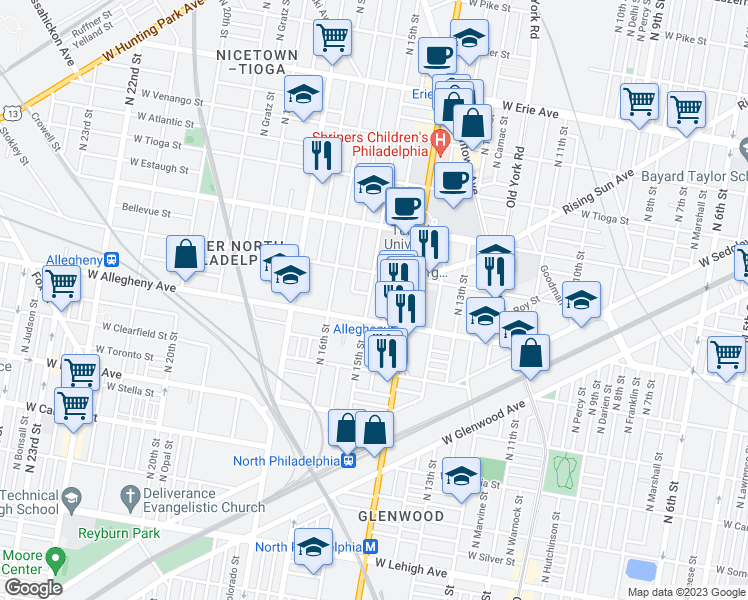748x600 pixels.
Task: Click the school marker next to W Pike St
Action: pyautogui.click(x=469, y=38)
